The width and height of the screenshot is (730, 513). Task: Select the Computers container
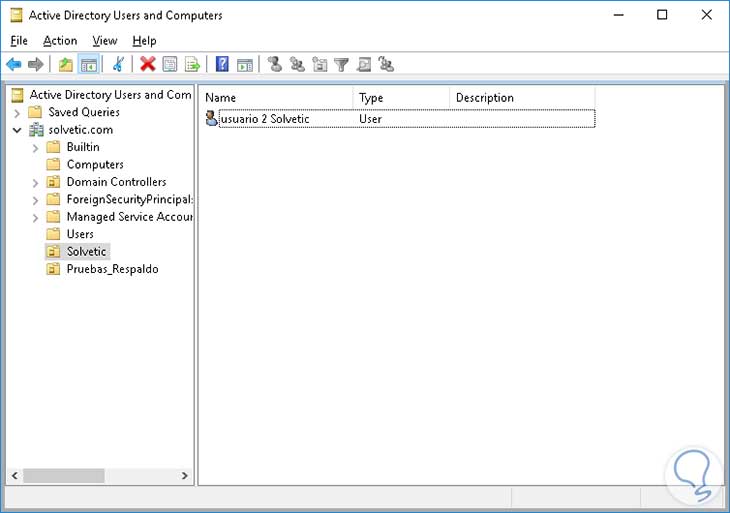point(95,164)
